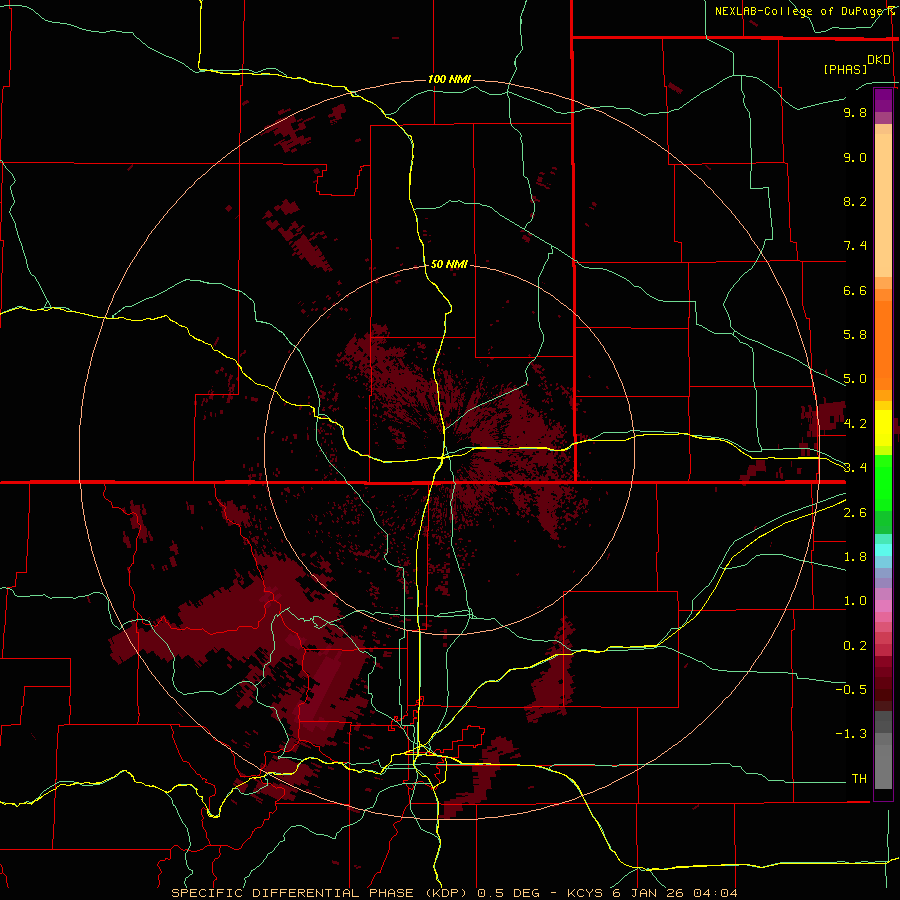
Task: Click the 6.6 value on the color scale
Action: pyautogui.click(x=855, y=291)
